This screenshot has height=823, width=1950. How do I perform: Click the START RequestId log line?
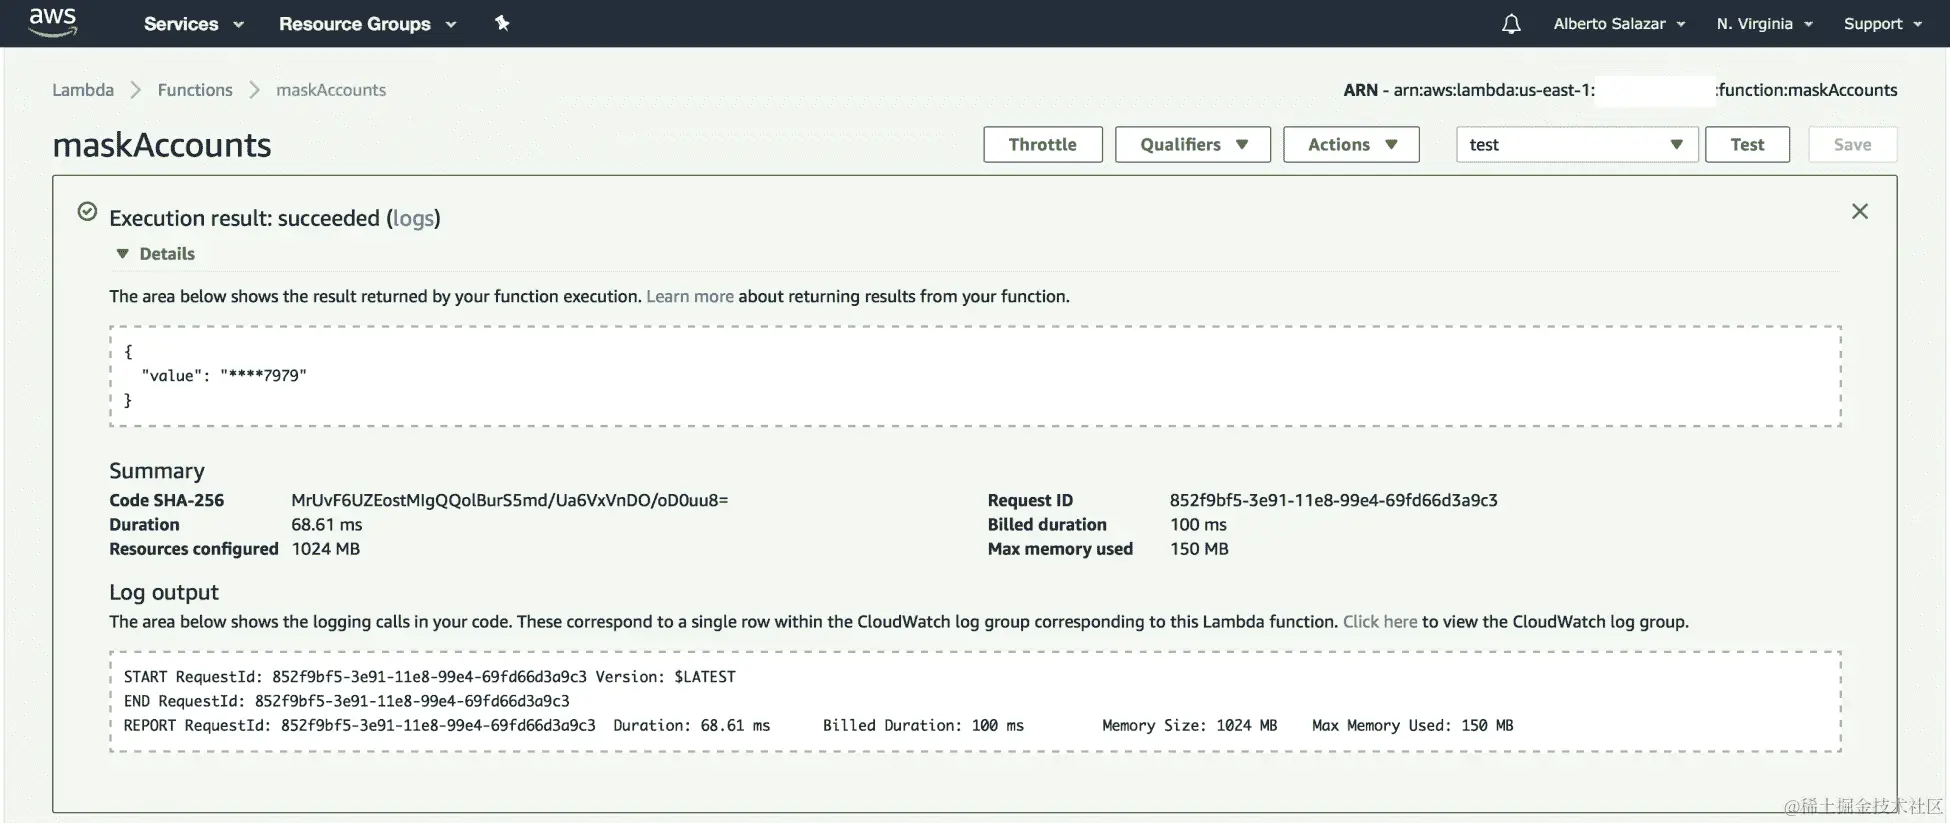[x=430, y=677]
